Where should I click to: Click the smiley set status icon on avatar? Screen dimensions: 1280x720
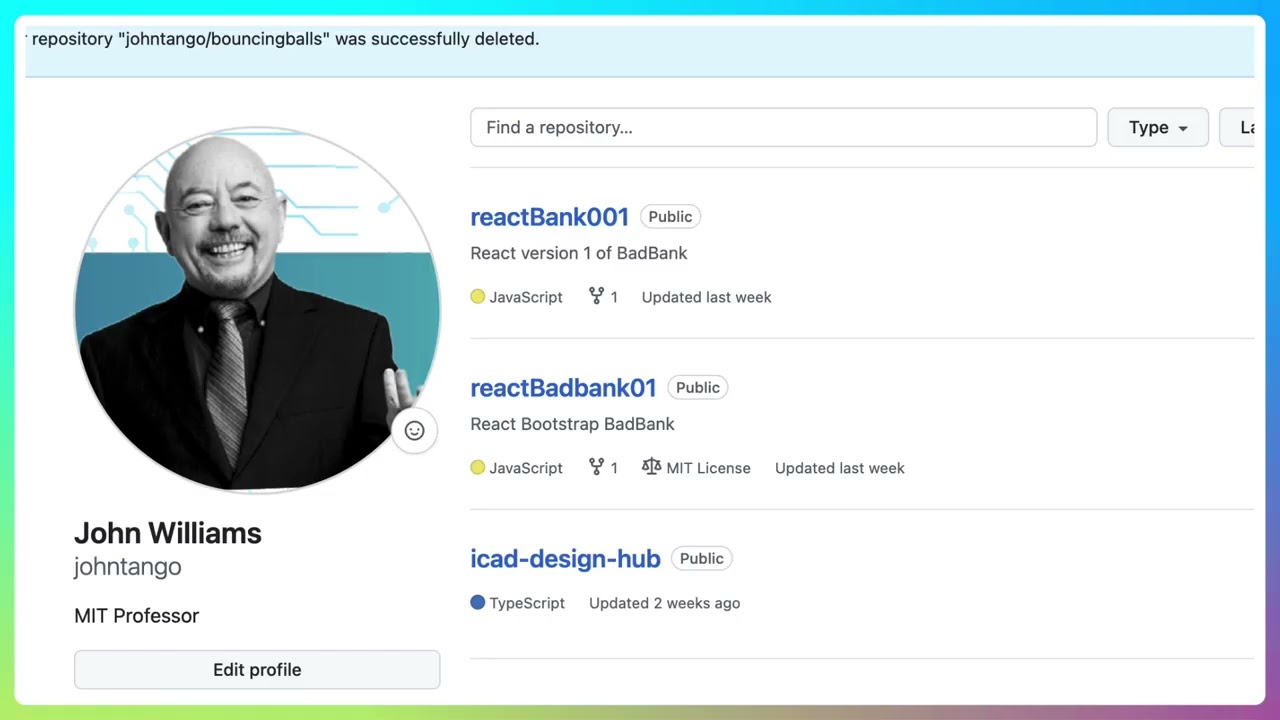tap(414, 431)
